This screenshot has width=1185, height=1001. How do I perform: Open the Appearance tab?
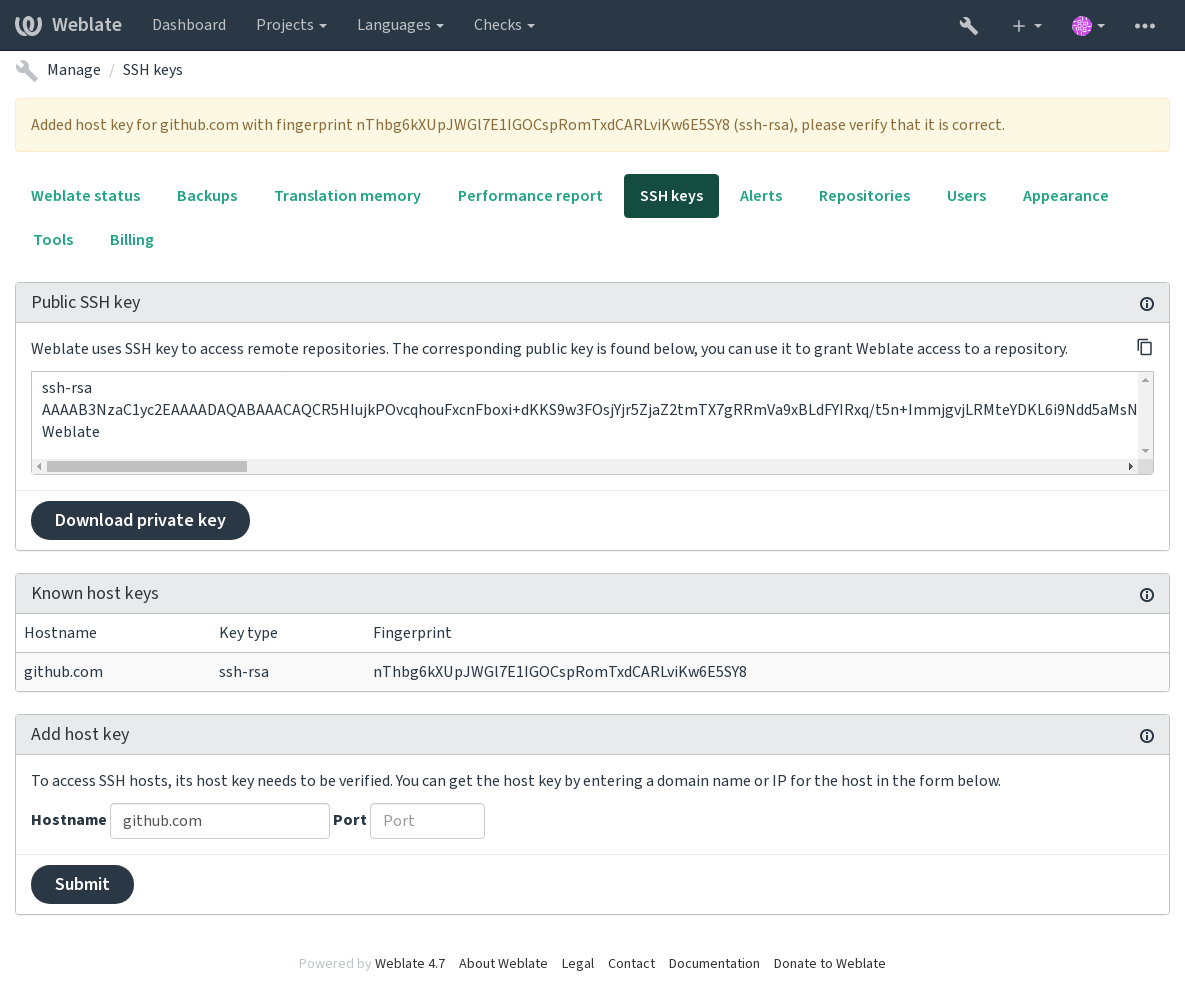coord(1065,196)
